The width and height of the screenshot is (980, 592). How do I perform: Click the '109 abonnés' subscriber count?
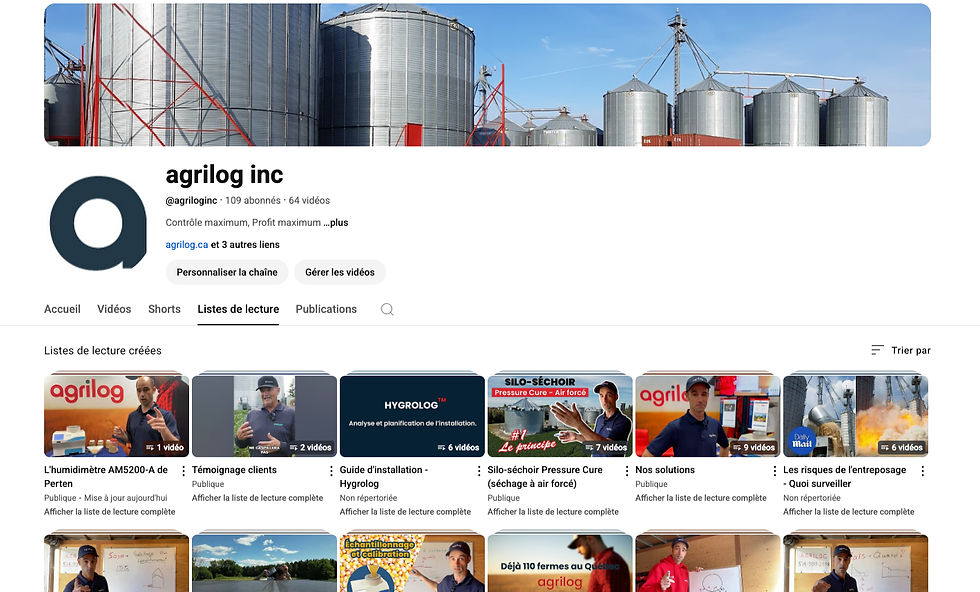252,201
